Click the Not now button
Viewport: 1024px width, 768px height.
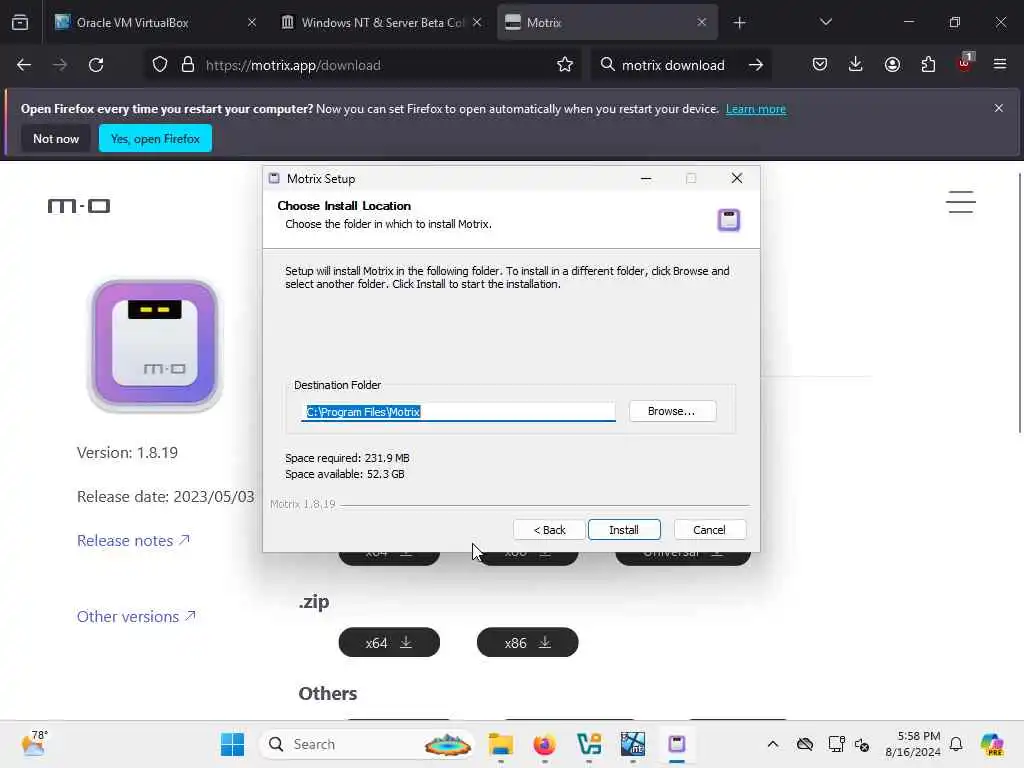coord(56,138)
